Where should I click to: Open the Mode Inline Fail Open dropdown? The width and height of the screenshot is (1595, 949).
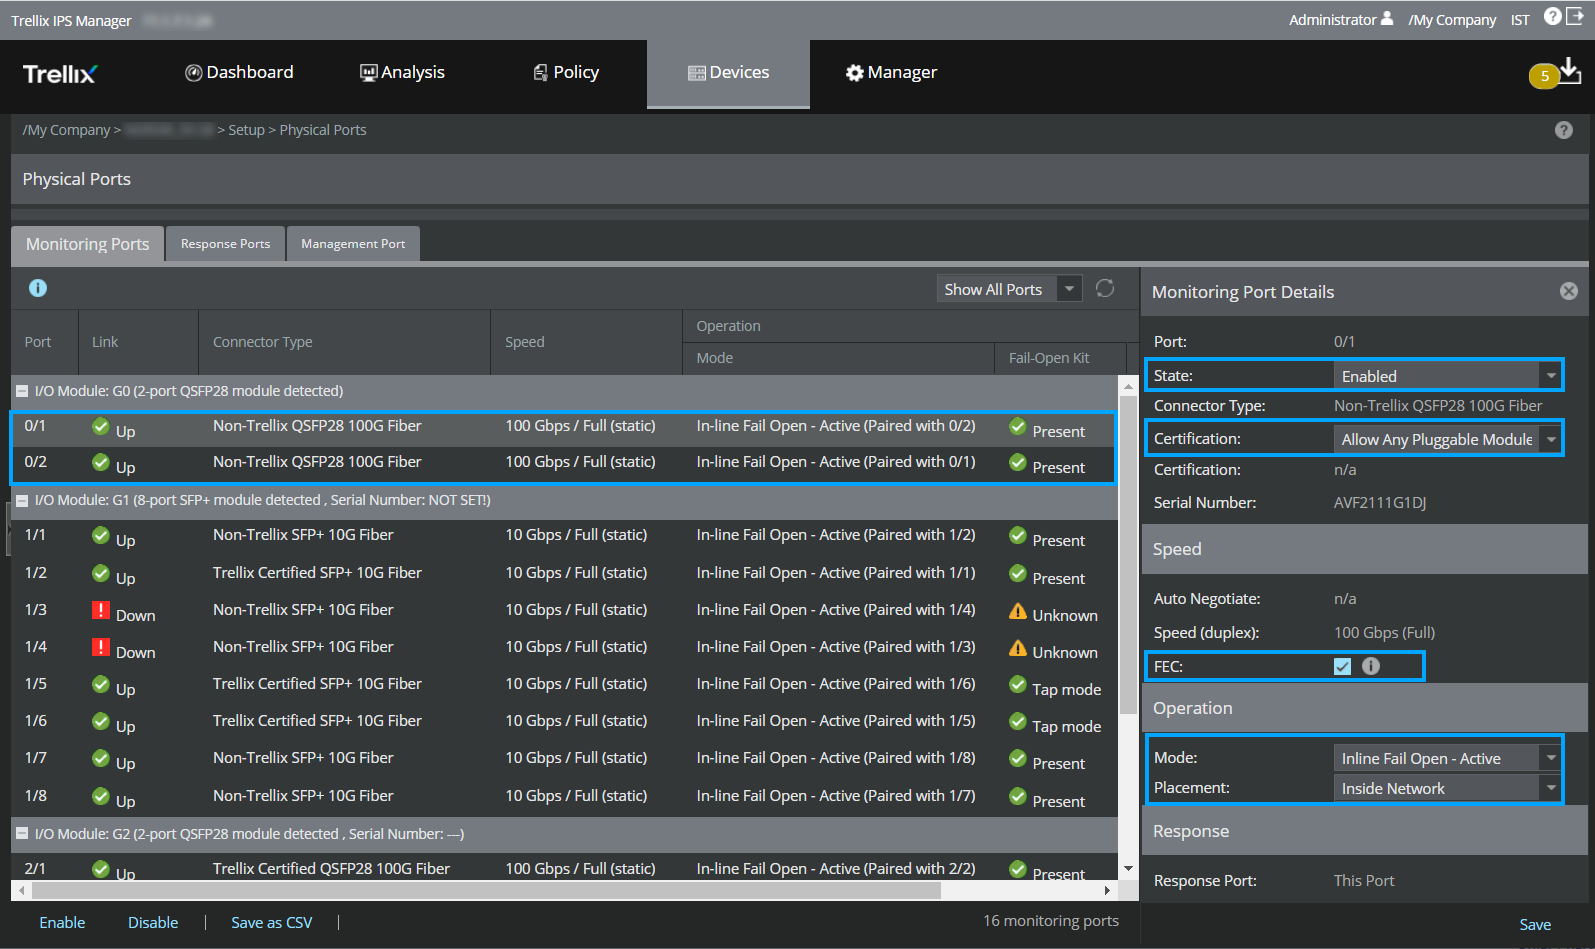pyautogui.click(x=1447, y=758)
